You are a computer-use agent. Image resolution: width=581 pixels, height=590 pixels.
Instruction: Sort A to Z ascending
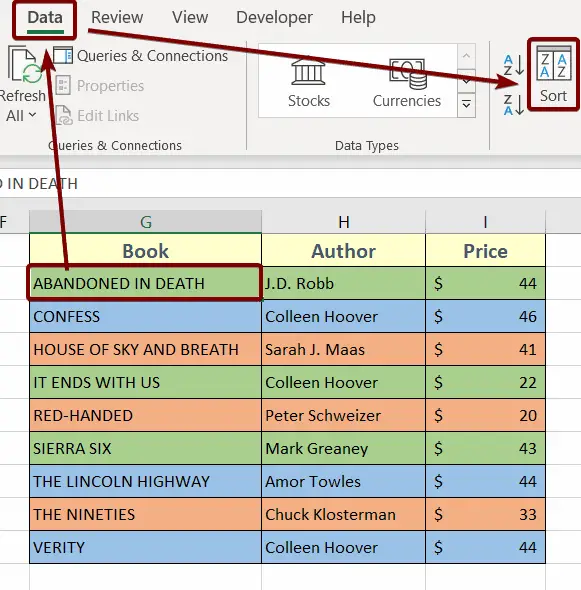[514, 65]
